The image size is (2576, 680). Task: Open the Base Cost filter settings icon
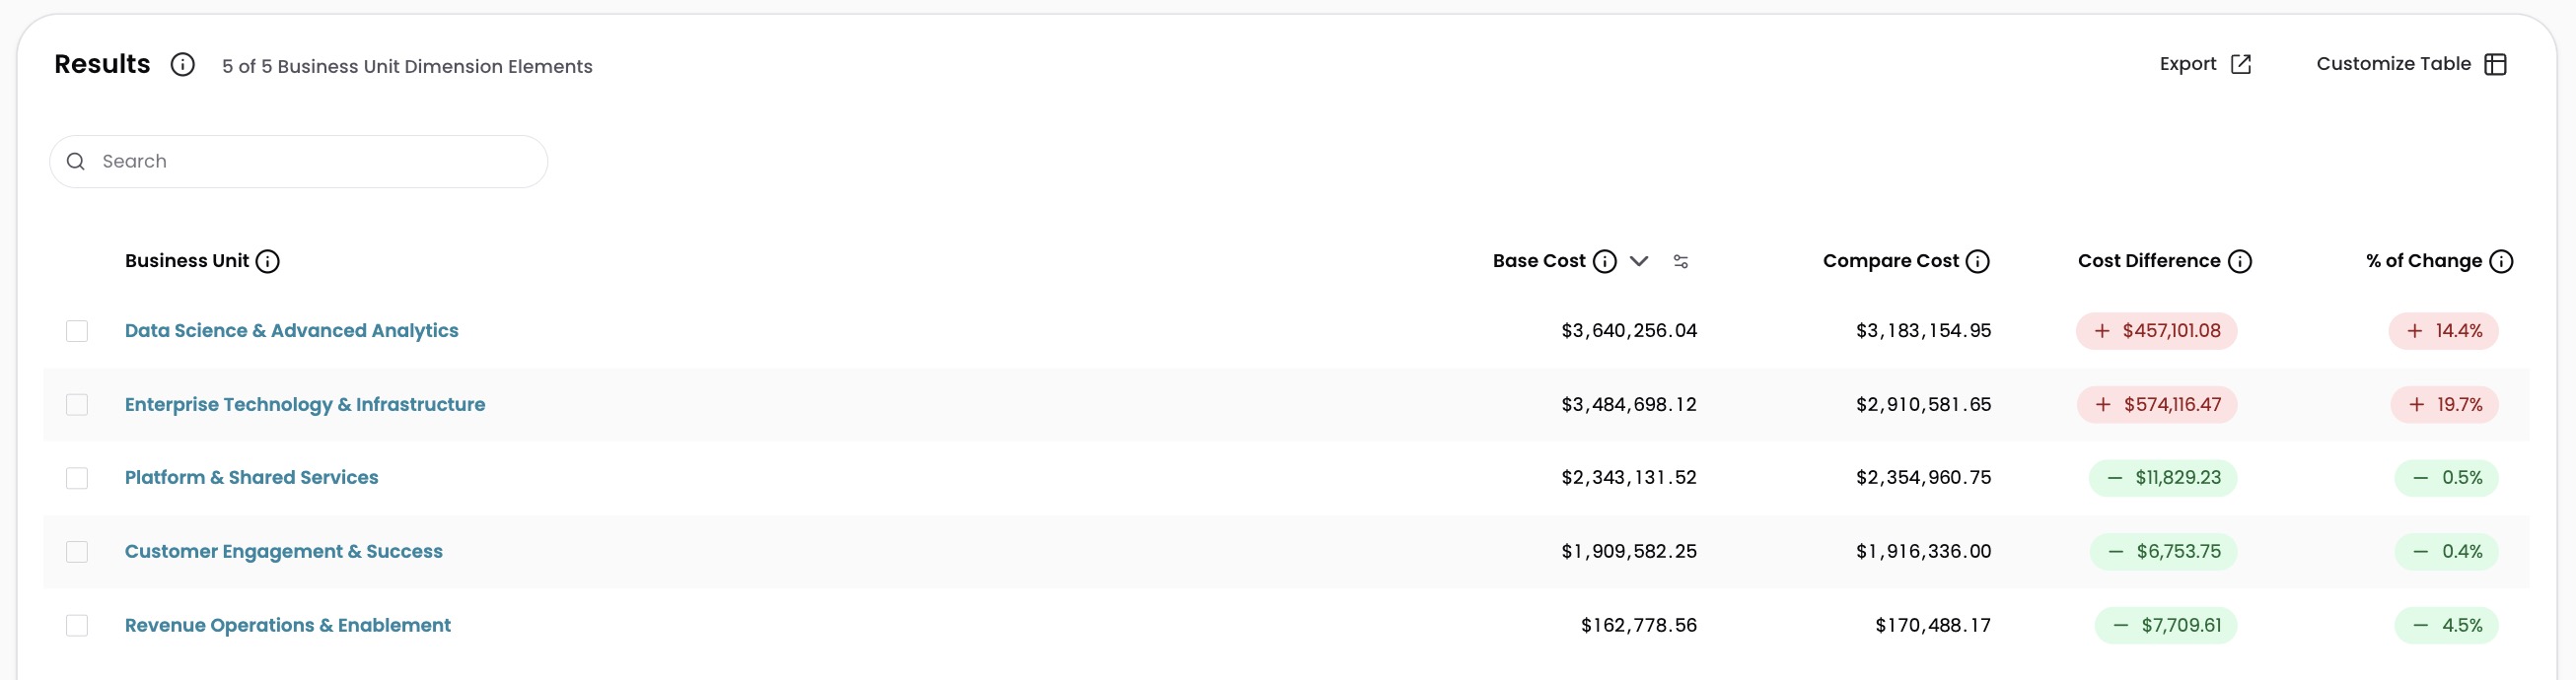1681,261
